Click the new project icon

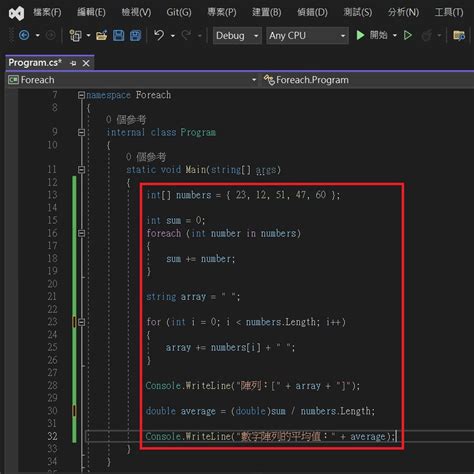click(x=75, y=35)
